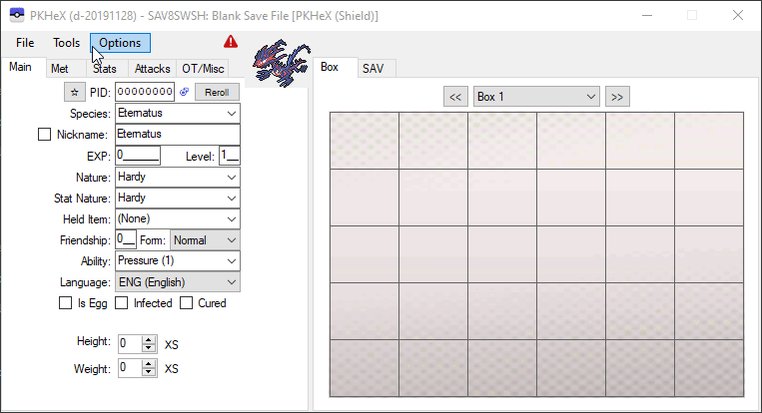Click the Height value field
This screenshot has height=413, width=762.
tap(131, 344)
